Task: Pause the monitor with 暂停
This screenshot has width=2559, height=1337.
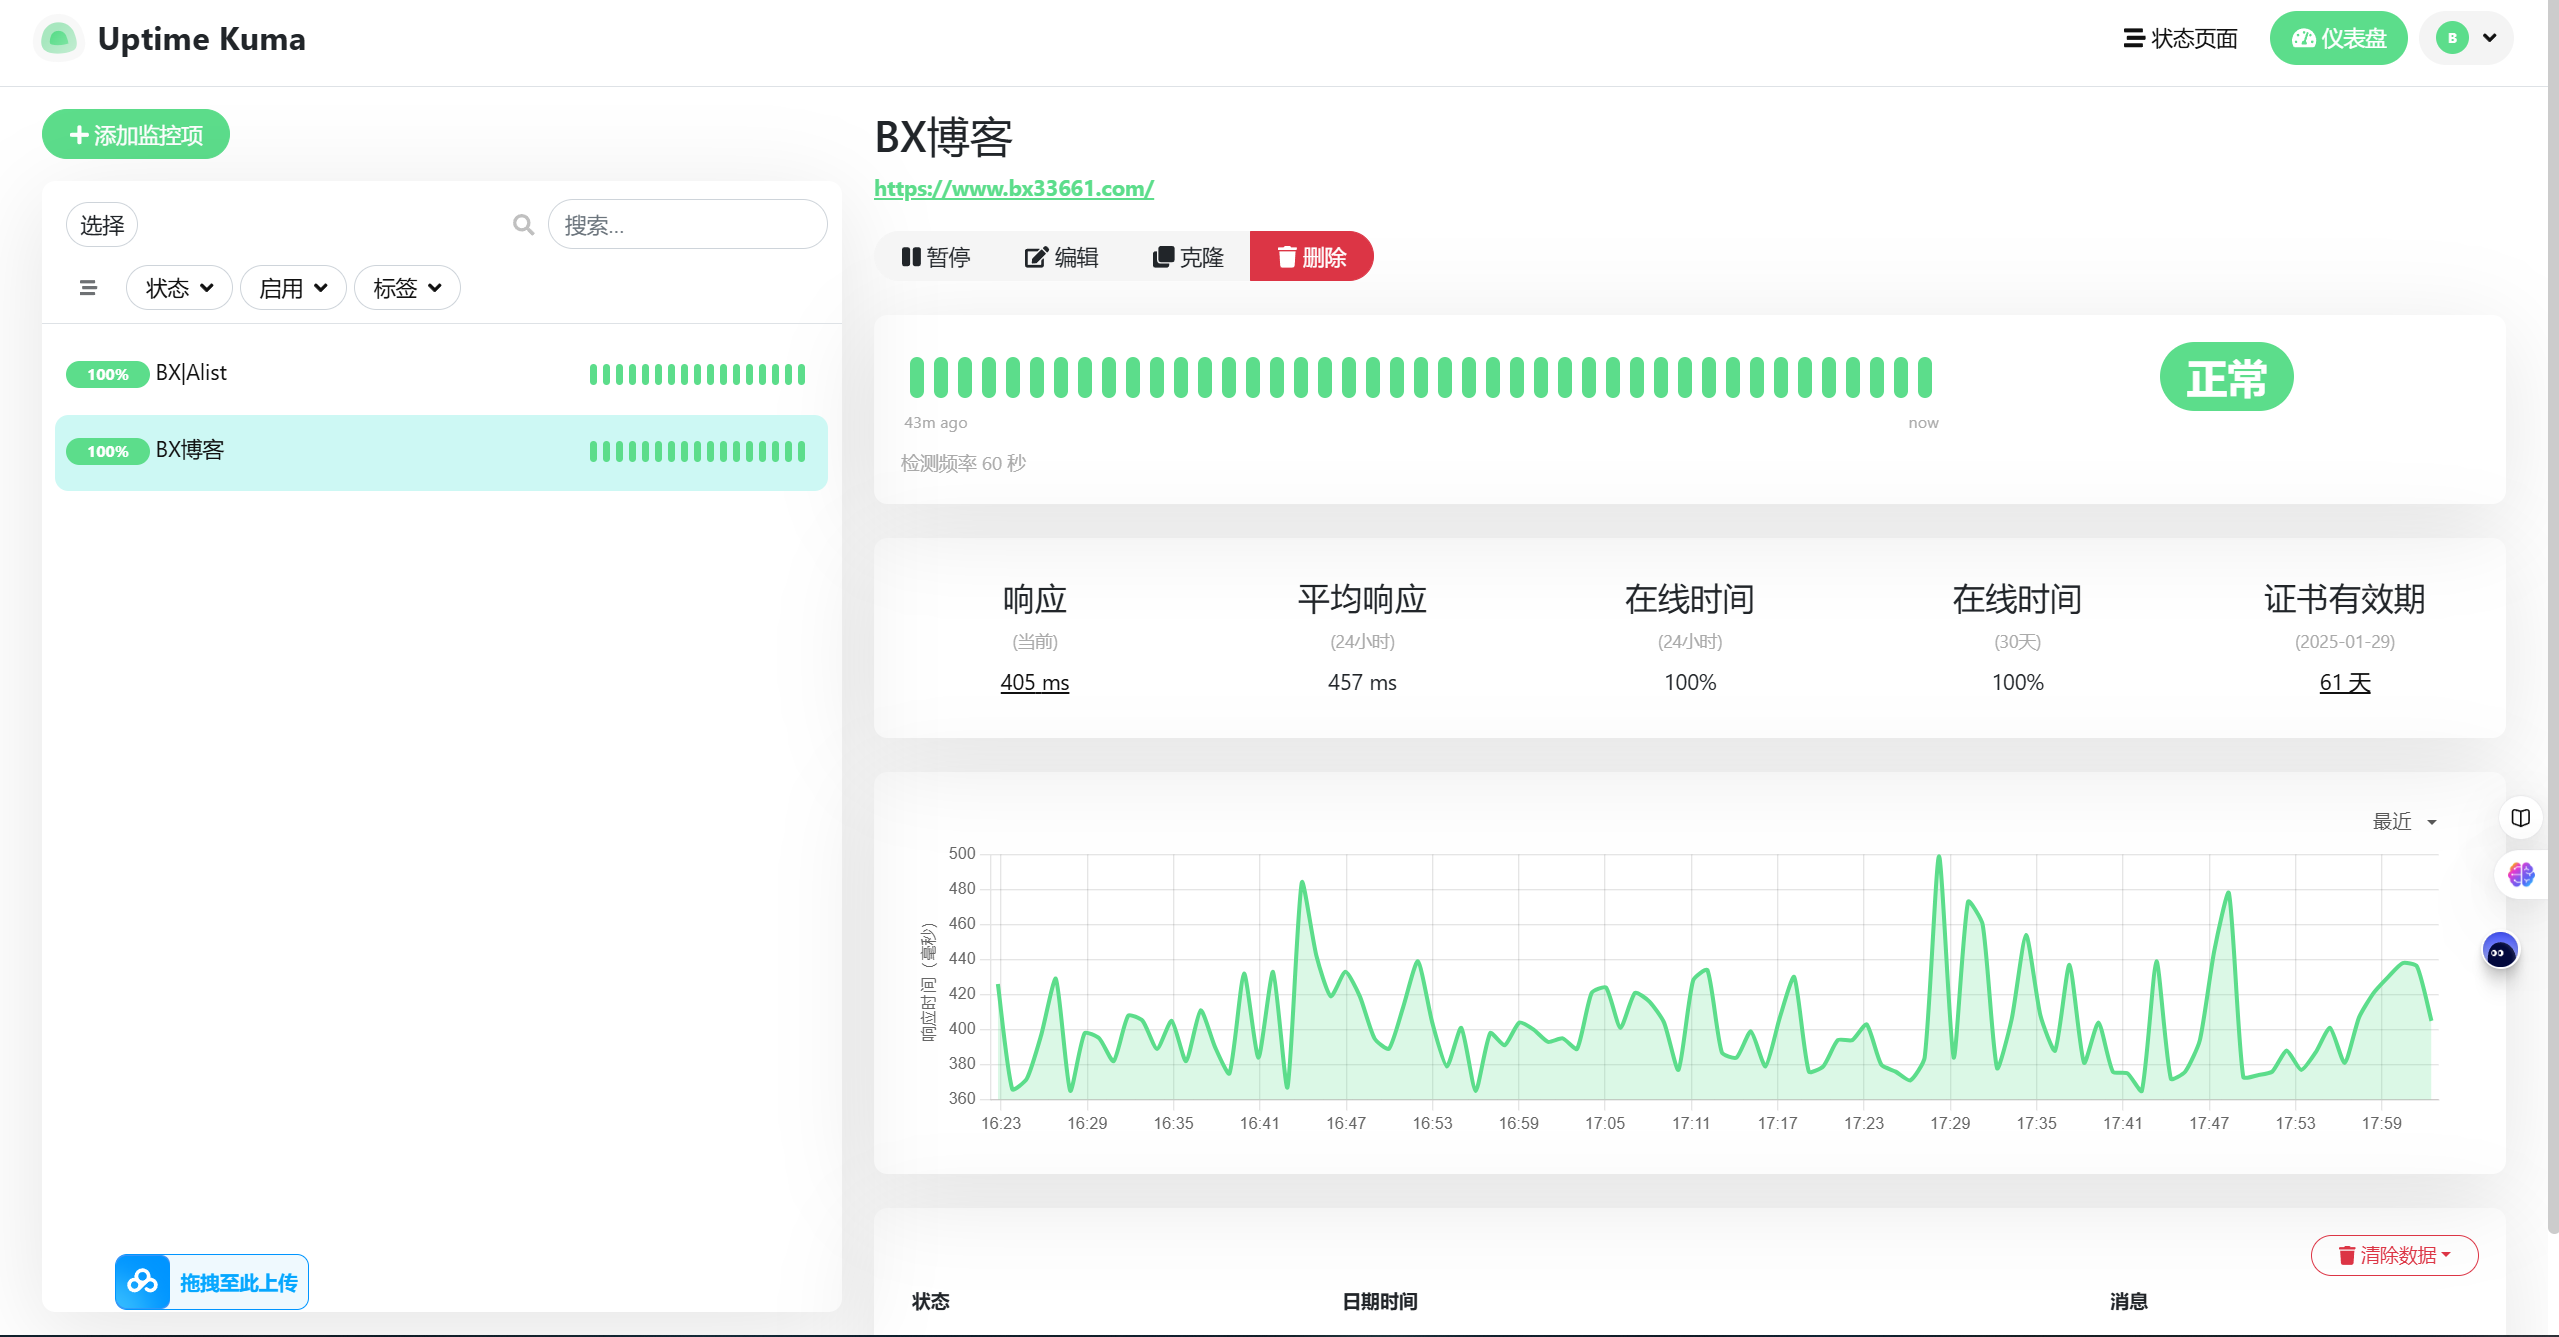Action: coord(936,257)
